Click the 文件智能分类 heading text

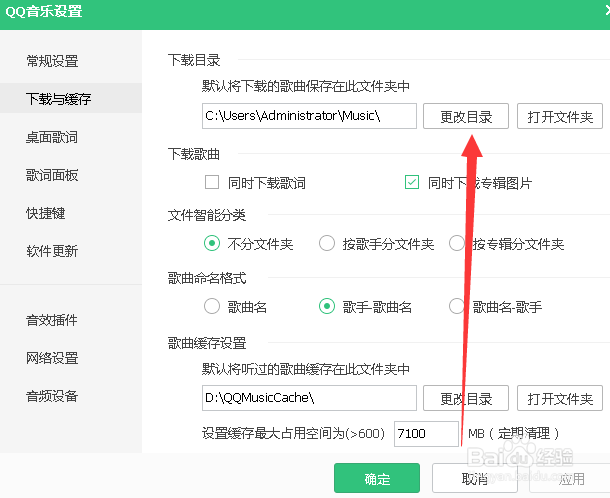coord(207,215)
